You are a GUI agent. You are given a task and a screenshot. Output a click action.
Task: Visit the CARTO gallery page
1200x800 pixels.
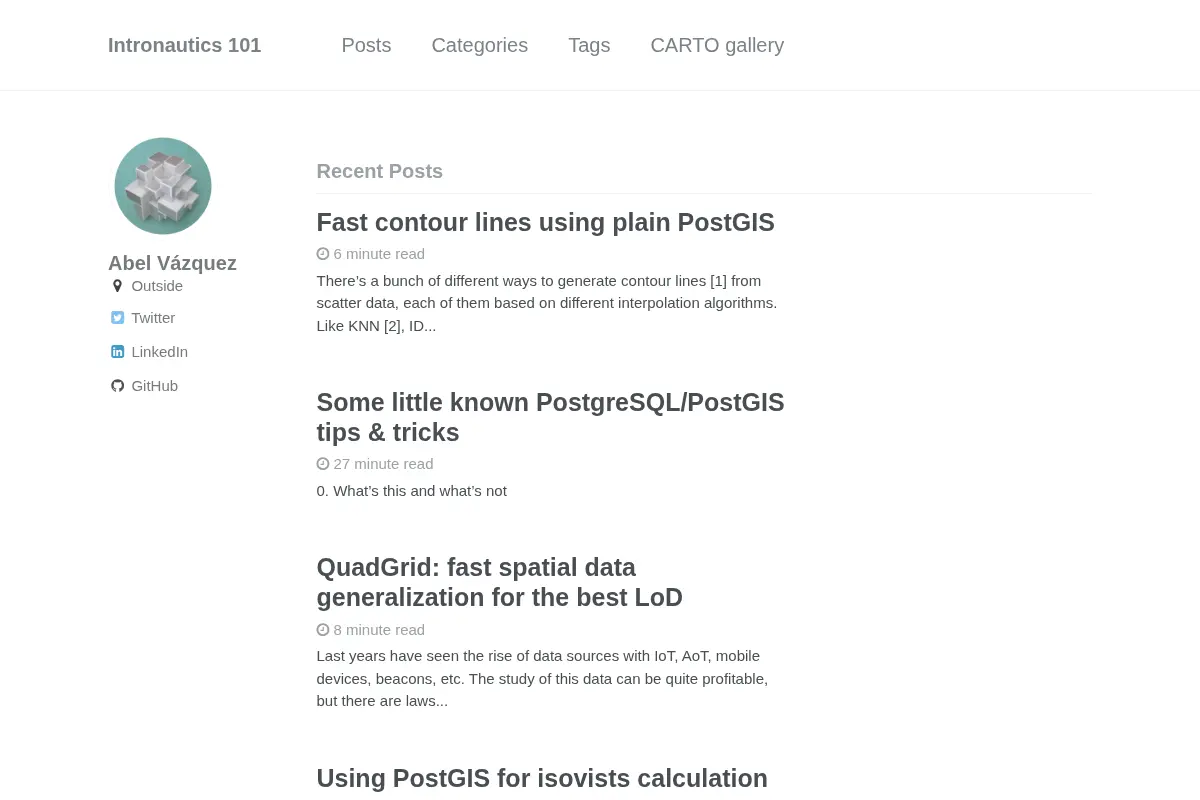pyautogui.click(x=717, y=45)
